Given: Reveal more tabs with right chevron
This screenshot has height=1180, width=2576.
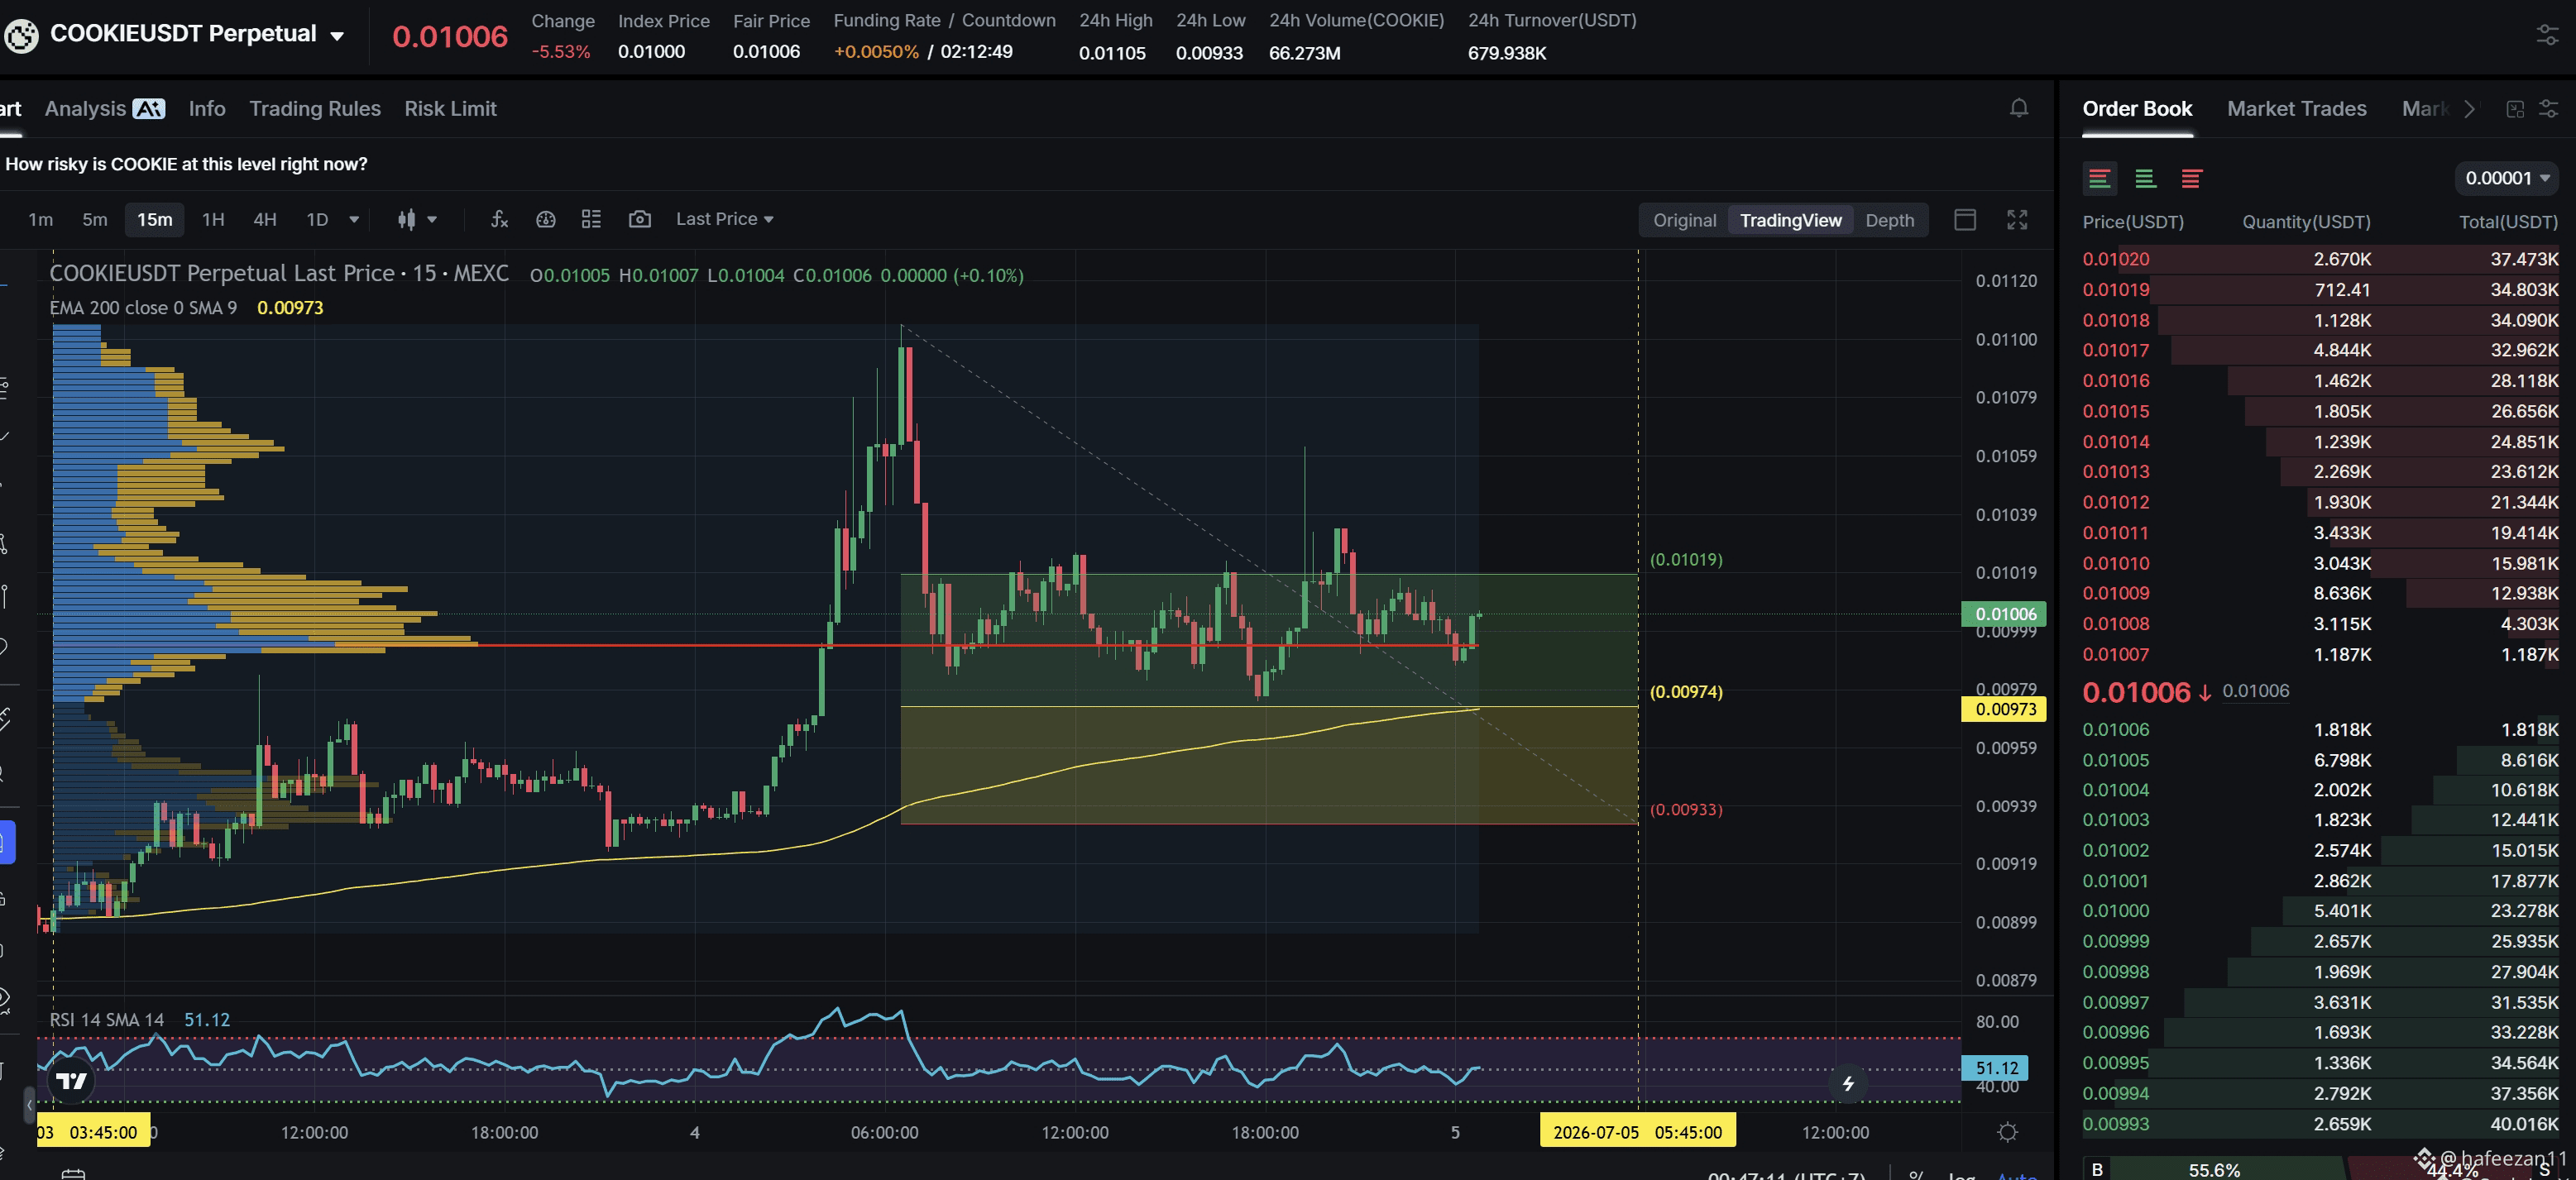Looking at the screenshot, I should [2469, 109].
